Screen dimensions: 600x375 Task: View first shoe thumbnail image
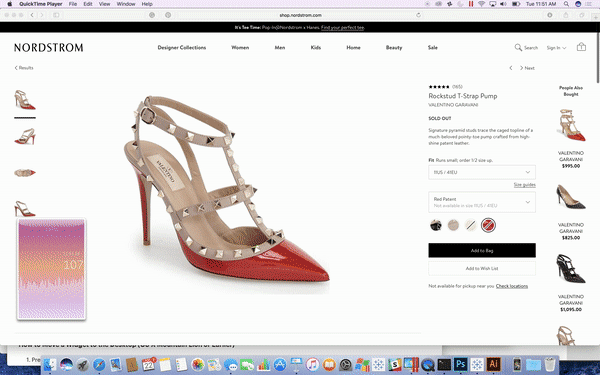(x=25, y=100)
